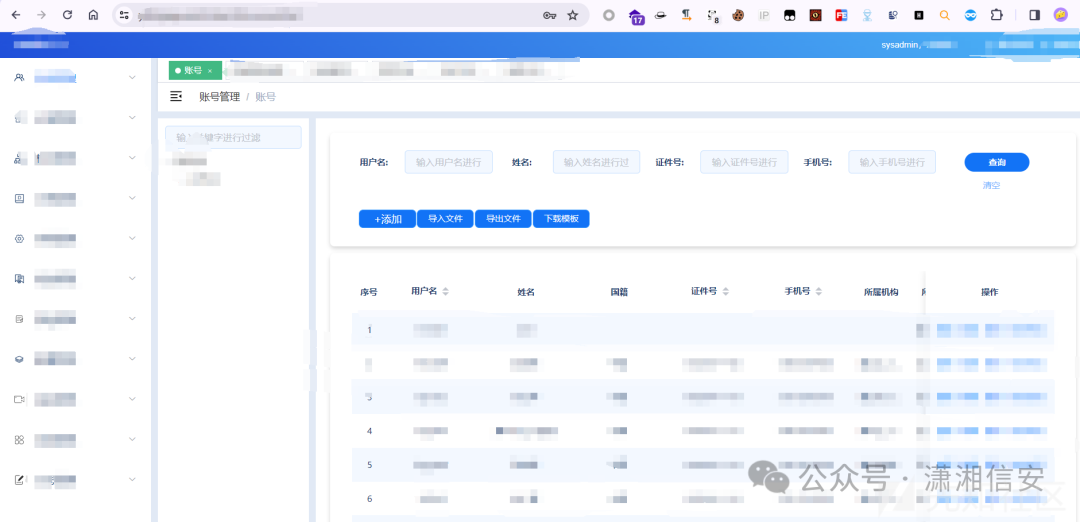
Task: Click the browser reload icon
Action: 67,15
